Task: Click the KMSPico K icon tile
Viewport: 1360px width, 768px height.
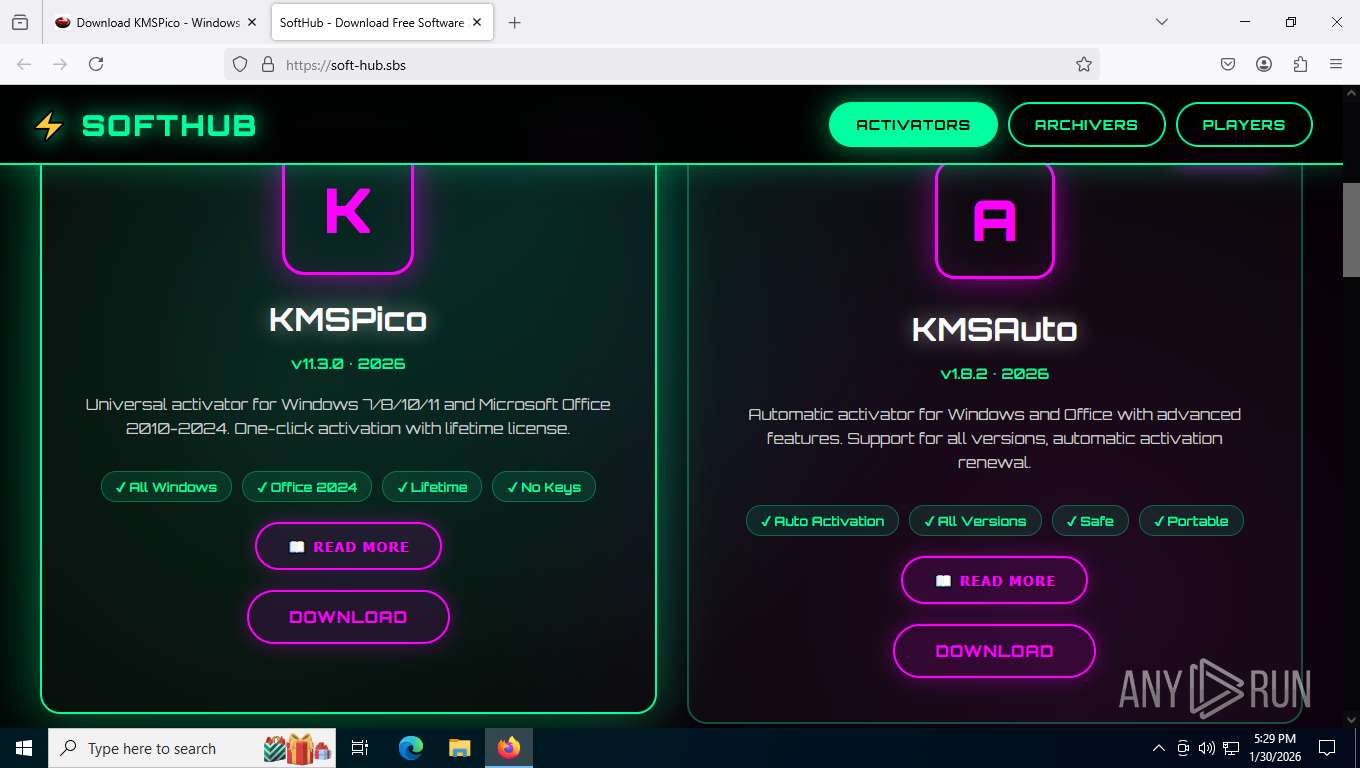Action: (348, 212)
